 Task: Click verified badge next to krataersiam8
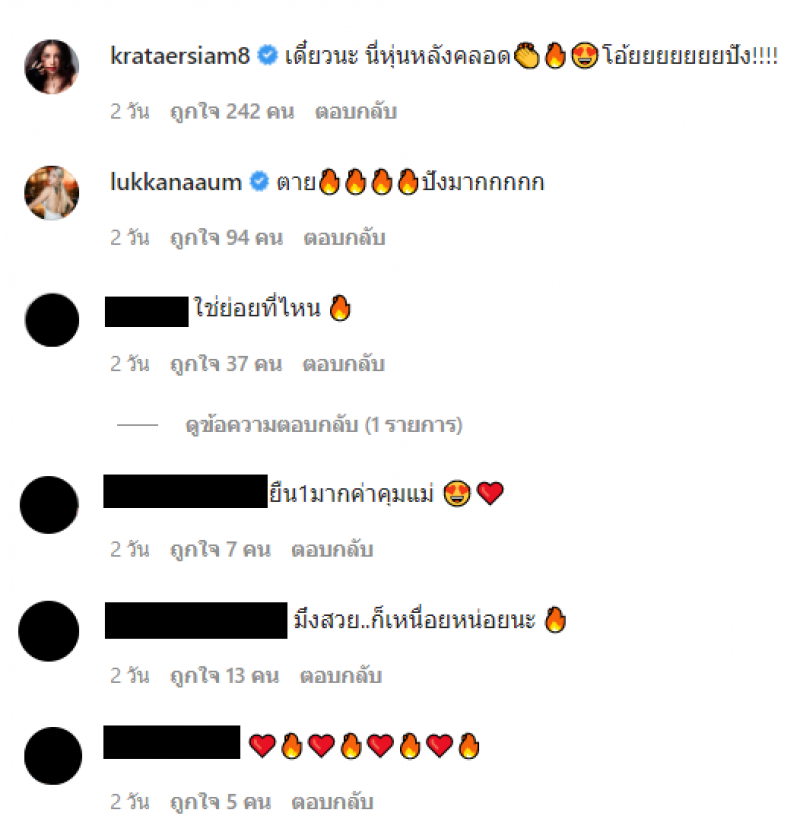click(x=268, y=55)
